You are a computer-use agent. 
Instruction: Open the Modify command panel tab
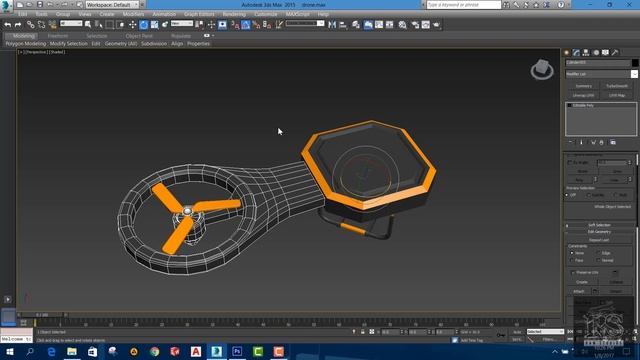click(x=576, y=53)
